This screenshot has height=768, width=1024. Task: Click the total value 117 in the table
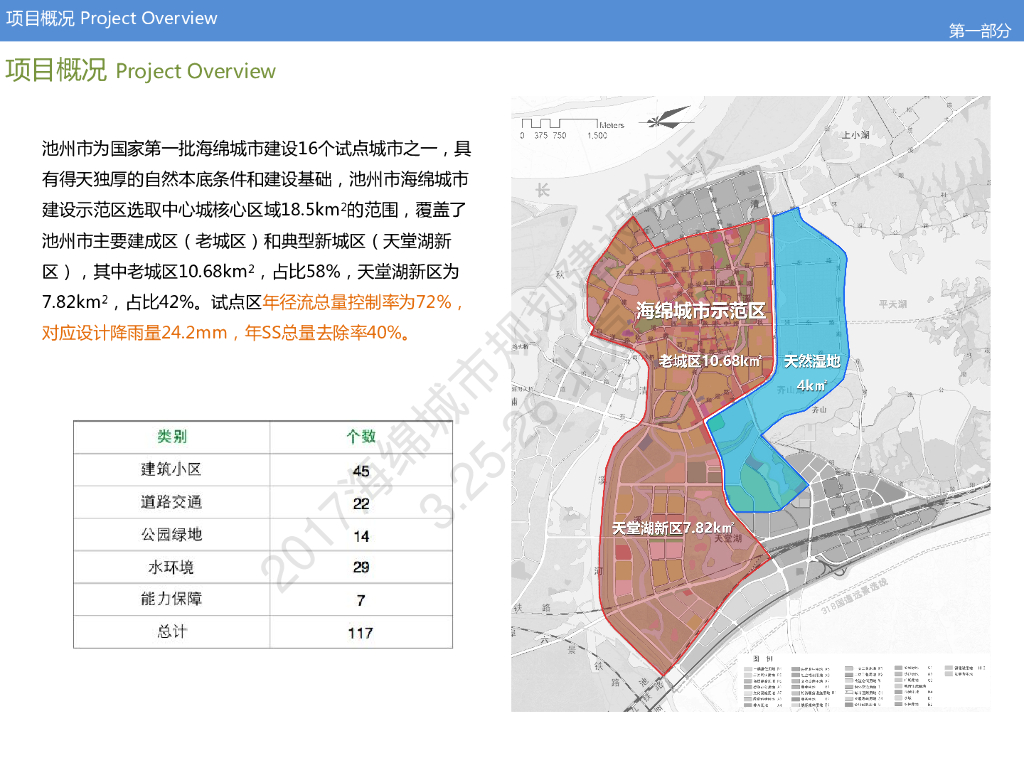coord(360,632)
